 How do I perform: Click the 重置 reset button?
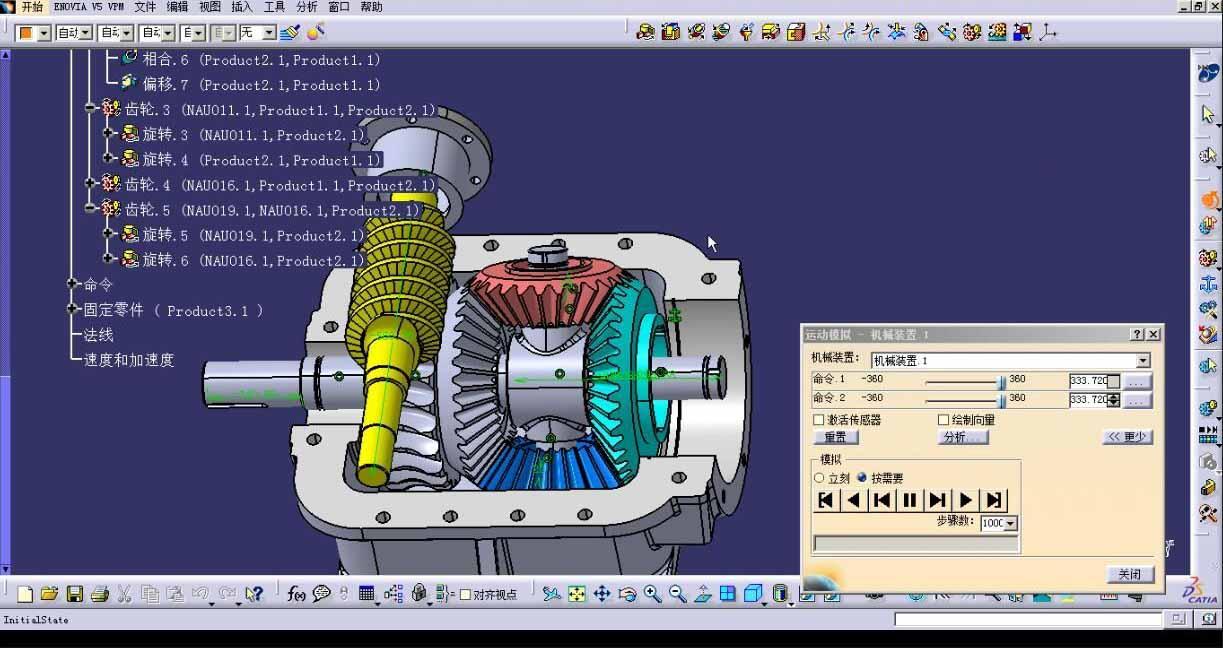point(835,437)
